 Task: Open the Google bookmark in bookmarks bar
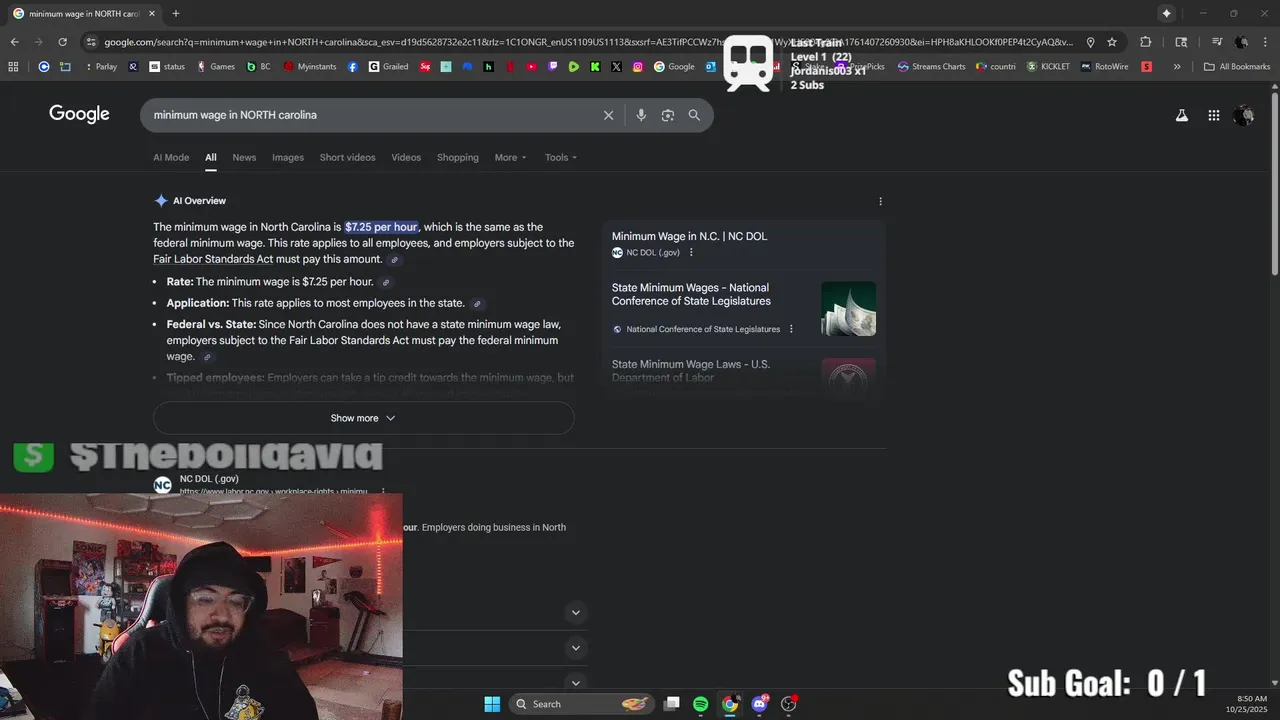click(x=675, y=67)
